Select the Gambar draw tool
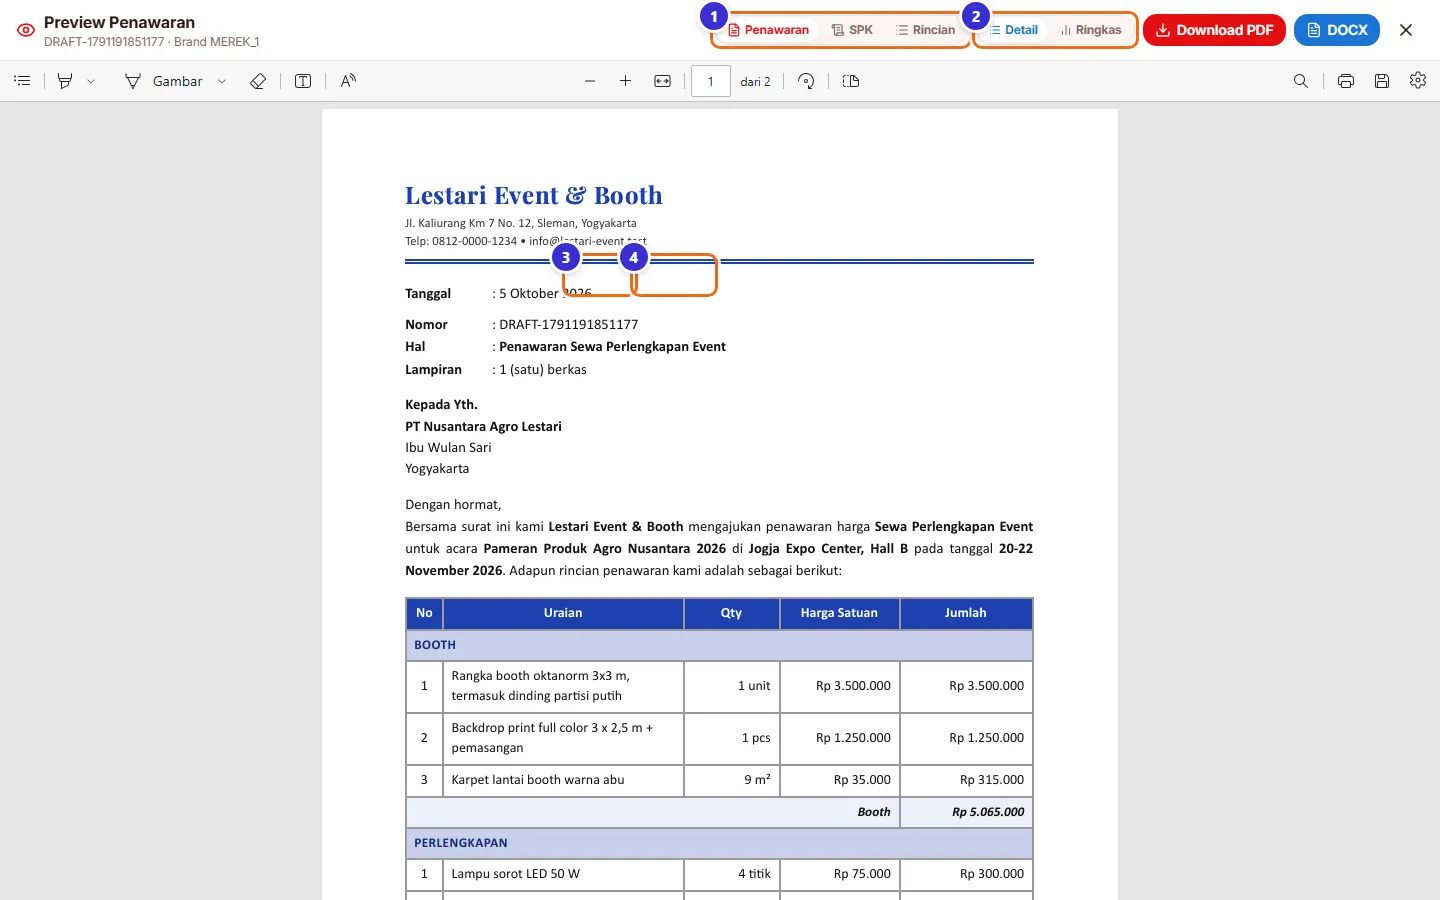Viewport: 1440px width, 900px height. tap(163, 81)
